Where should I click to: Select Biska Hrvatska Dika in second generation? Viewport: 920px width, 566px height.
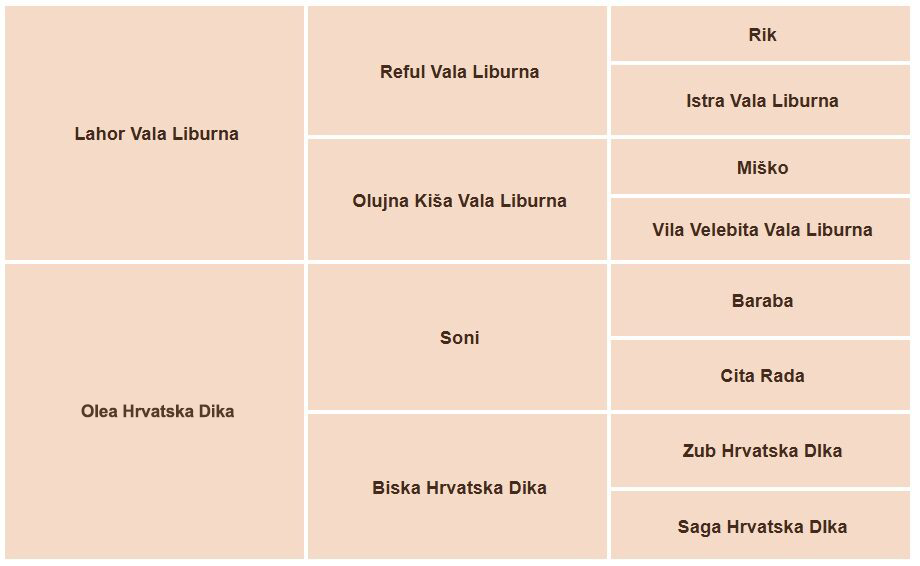click(x=459, y=488)
